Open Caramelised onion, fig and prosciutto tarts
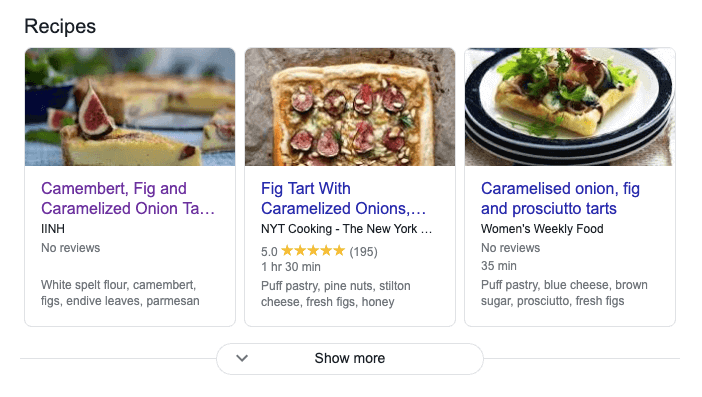This screenshot has height=397, width=702. point(560,198)
